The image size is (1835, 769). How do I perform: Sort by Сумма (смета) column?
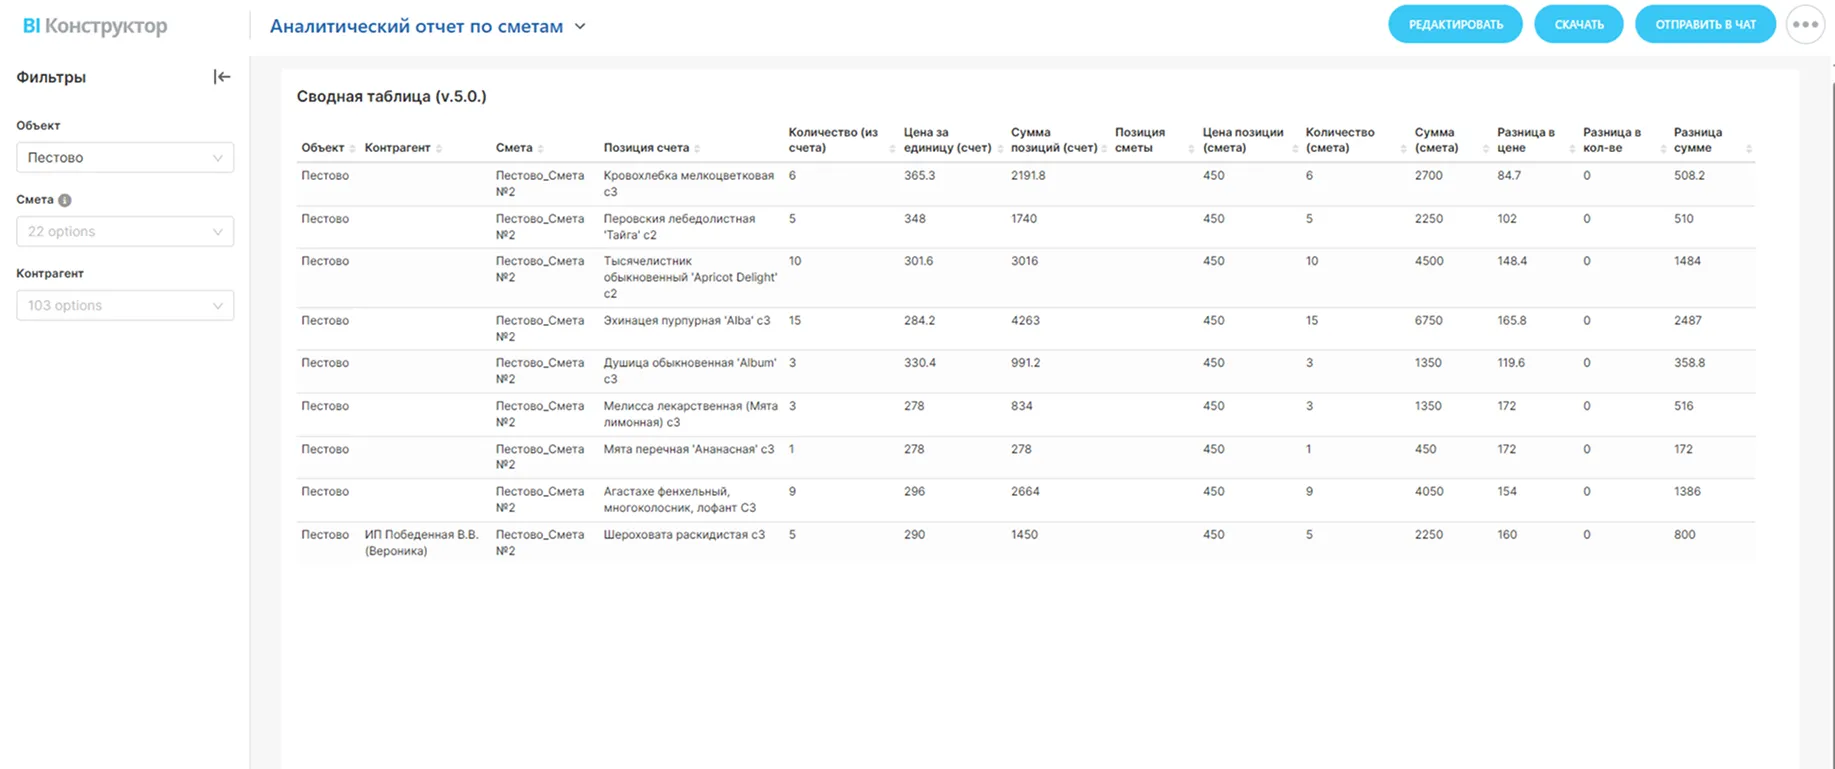coord(1485,149)
